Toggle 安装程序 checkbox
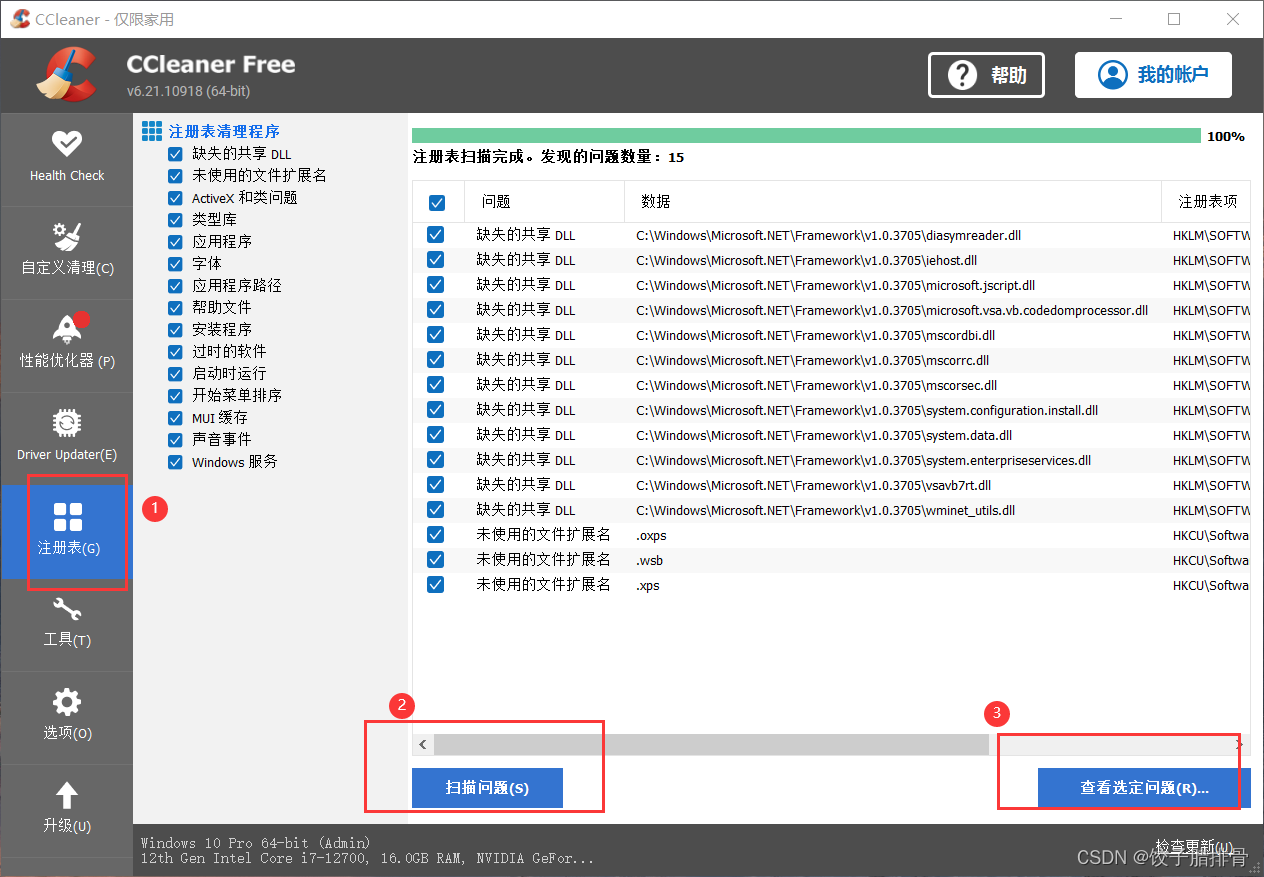This screenshot has height=877, width=1264. tap(175, 330)
